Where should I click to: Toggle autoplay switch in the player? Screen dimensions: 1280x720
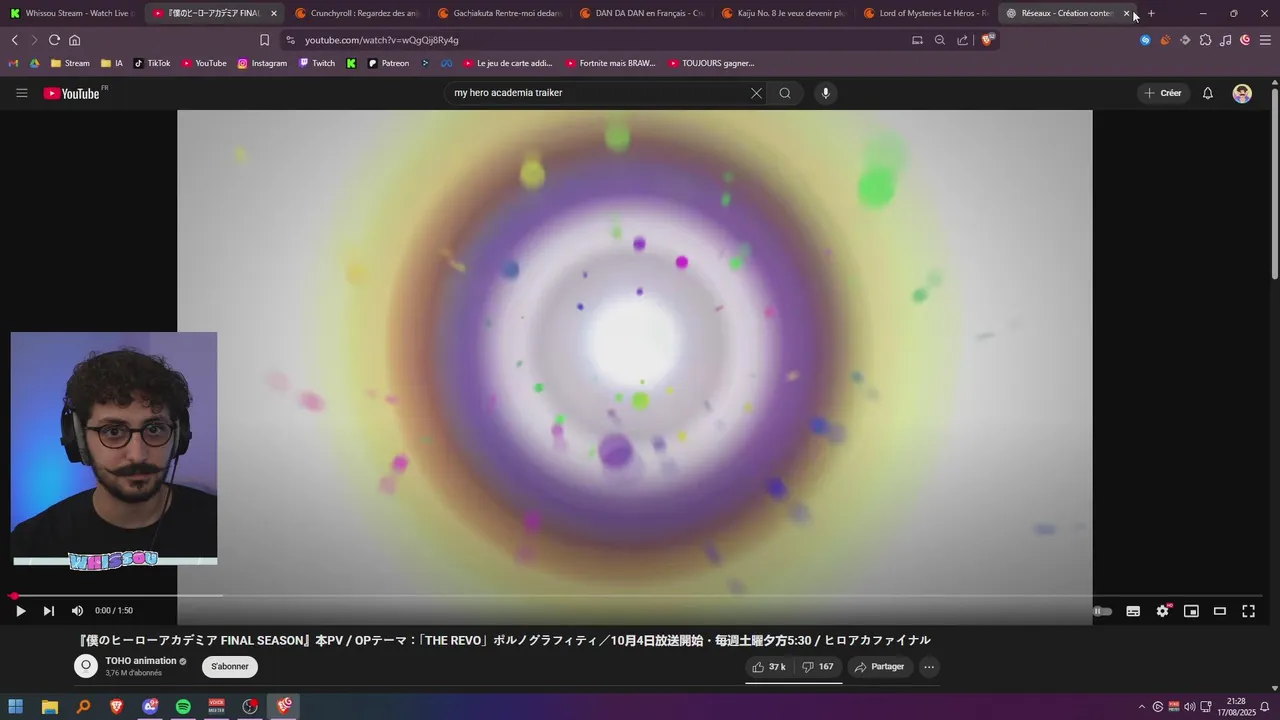1101,611
